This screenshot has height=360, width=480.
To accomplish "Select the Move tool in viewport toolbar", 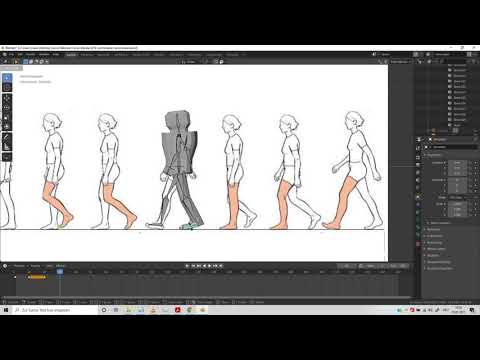I will pos(7,99).
